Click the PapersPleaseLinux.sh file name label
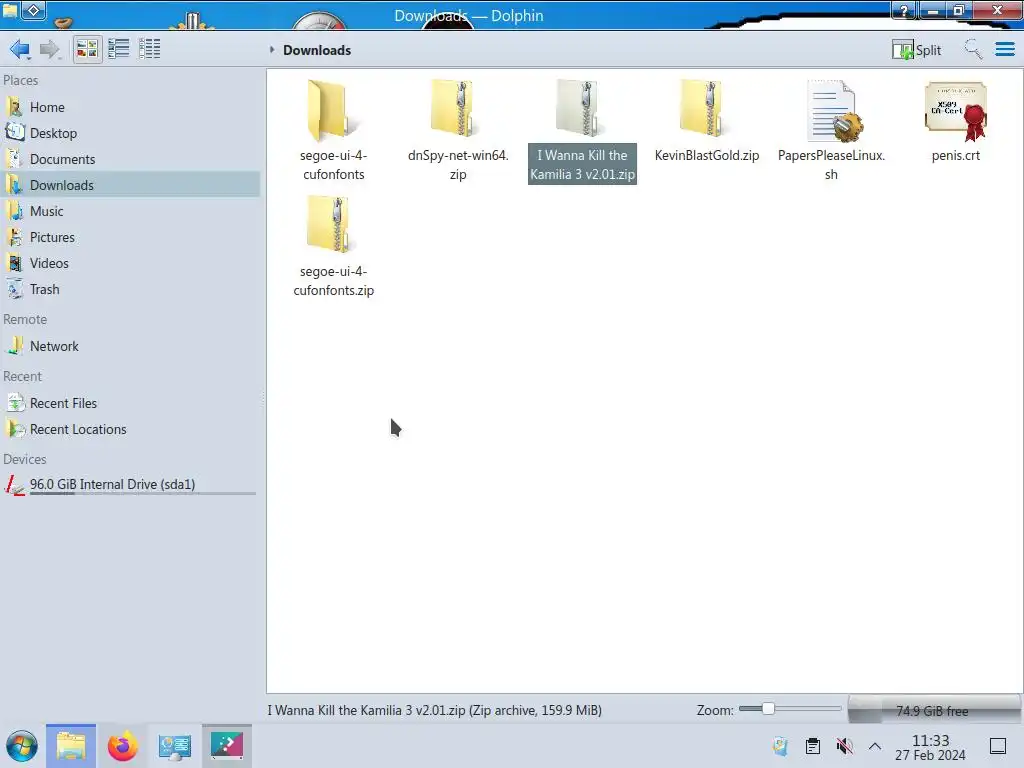This screenshot has width=1024, height=768. (831, 165)
